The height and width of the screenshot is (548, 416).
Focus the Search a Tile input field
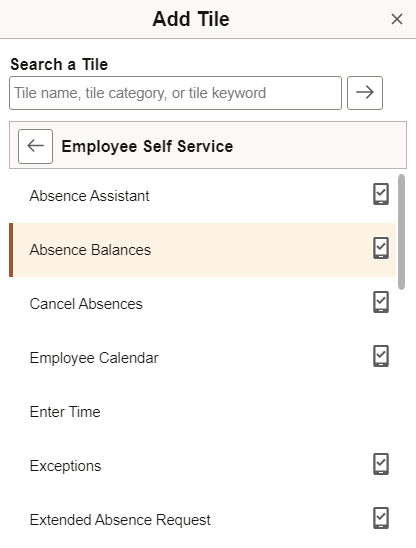tap(175, 93)
